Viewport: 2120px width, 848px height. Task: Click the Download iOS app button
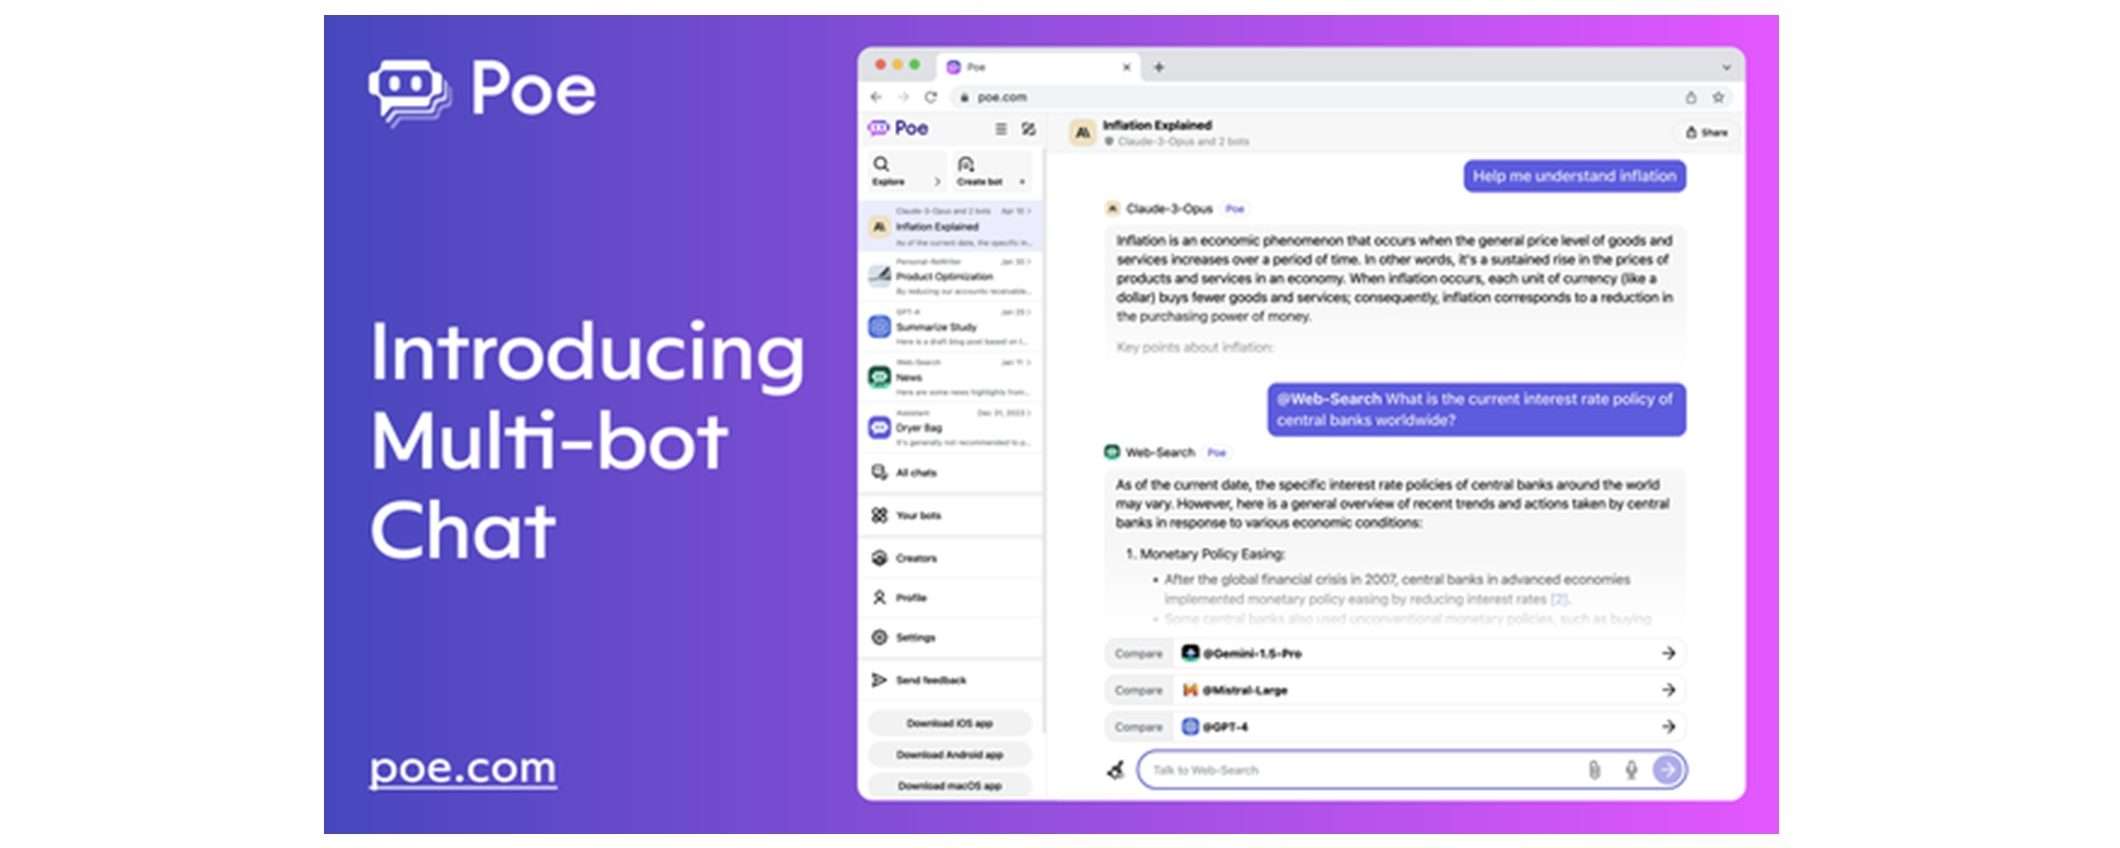949,723
